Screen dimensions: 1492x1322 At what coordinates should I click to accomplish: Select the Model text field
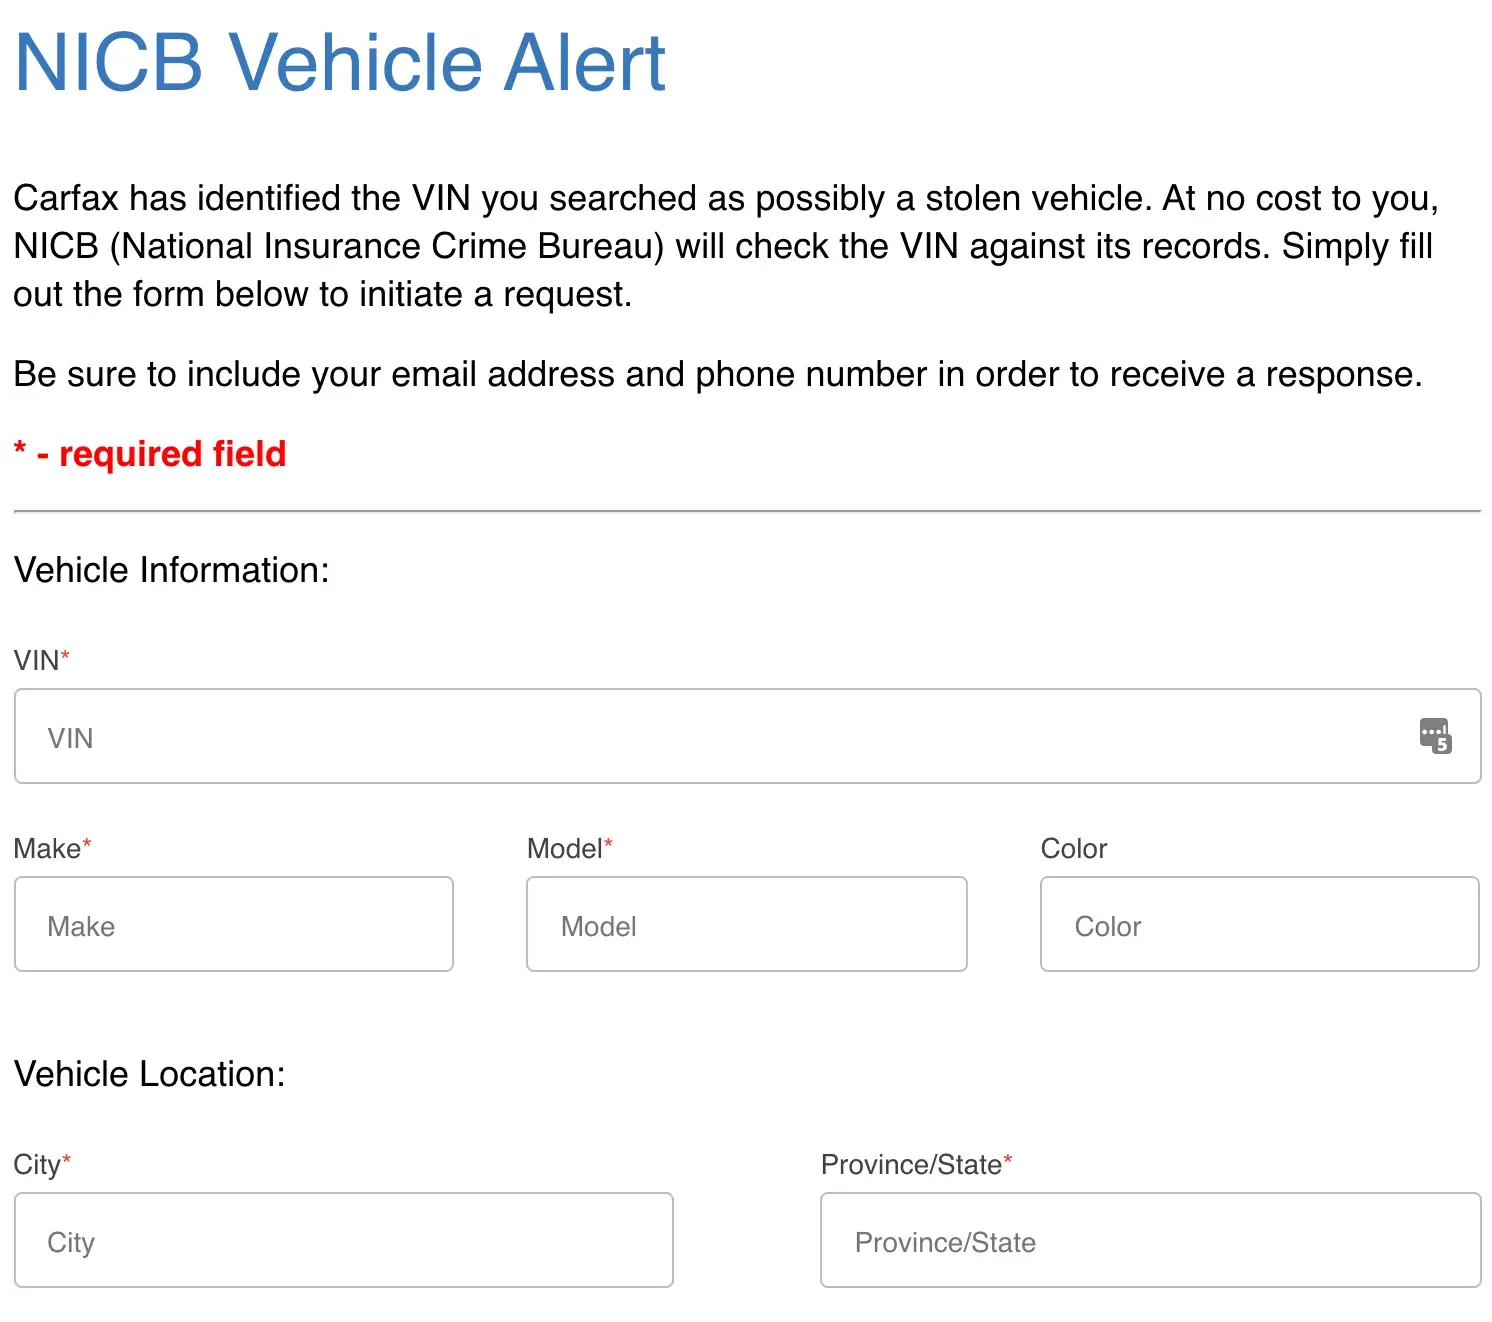[x=746, y=925]
